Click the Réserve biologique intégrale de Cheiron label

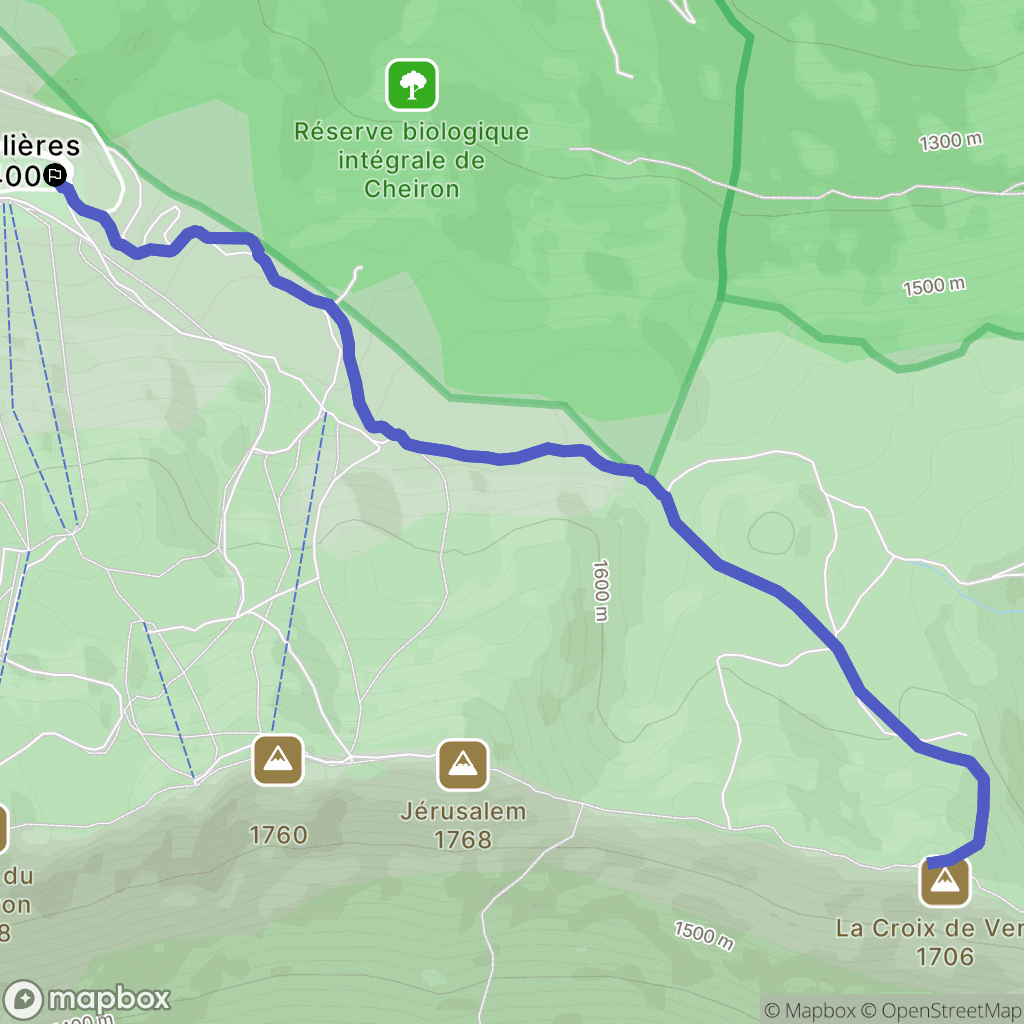(x=411, y=160)
